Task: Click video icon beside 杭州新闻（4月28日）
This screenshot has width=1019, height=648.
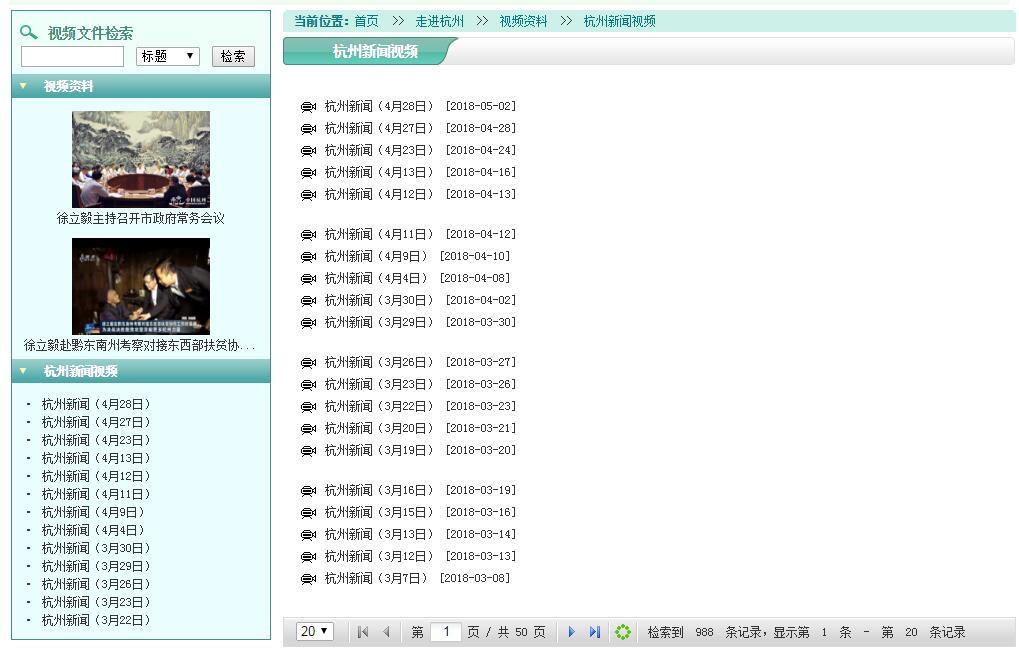Action: pos(309,107)
